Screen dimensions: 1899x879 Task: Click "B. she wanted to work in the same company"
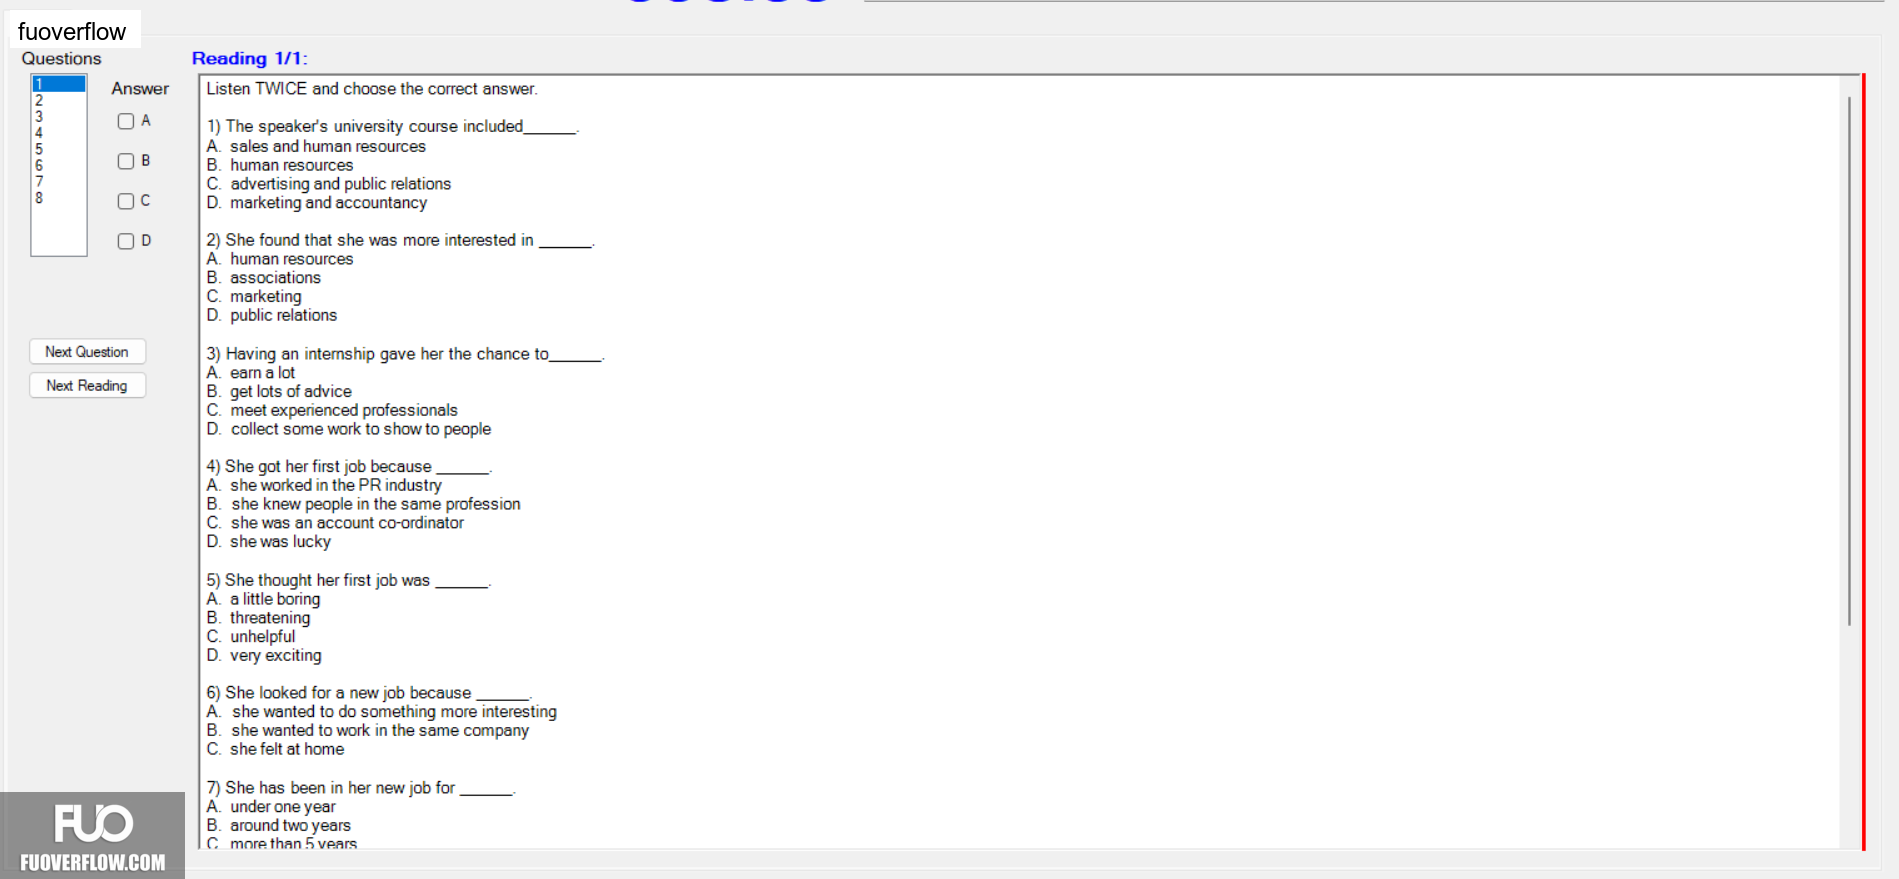368,732
